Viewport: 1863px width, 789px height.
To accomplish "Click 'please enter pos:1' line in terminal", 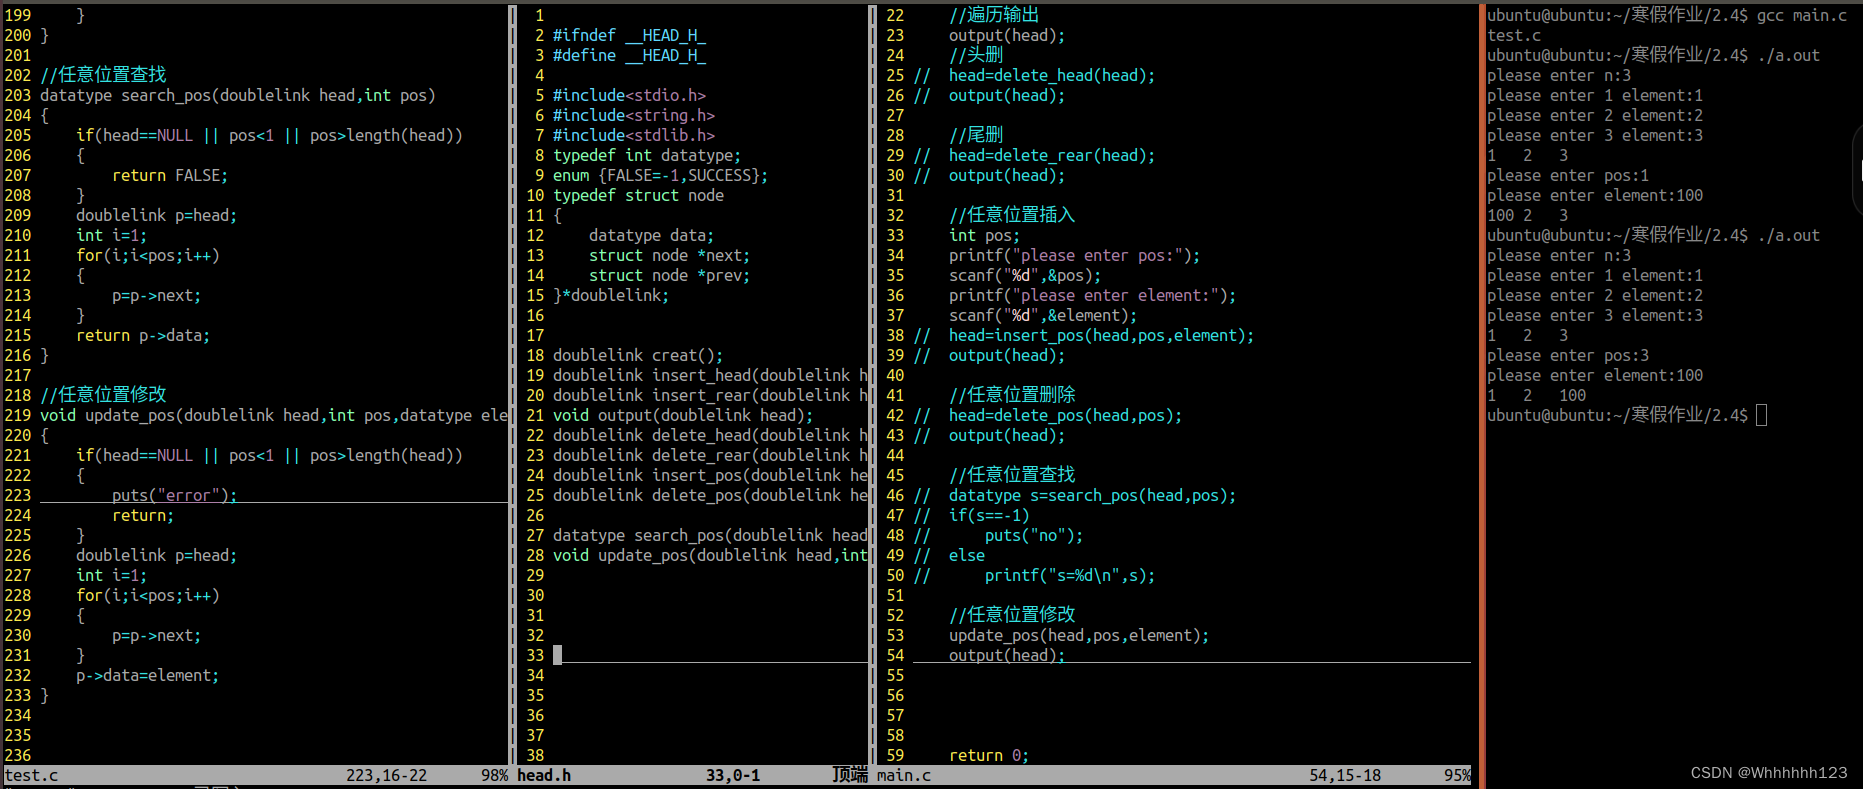I will (1568, 175).
